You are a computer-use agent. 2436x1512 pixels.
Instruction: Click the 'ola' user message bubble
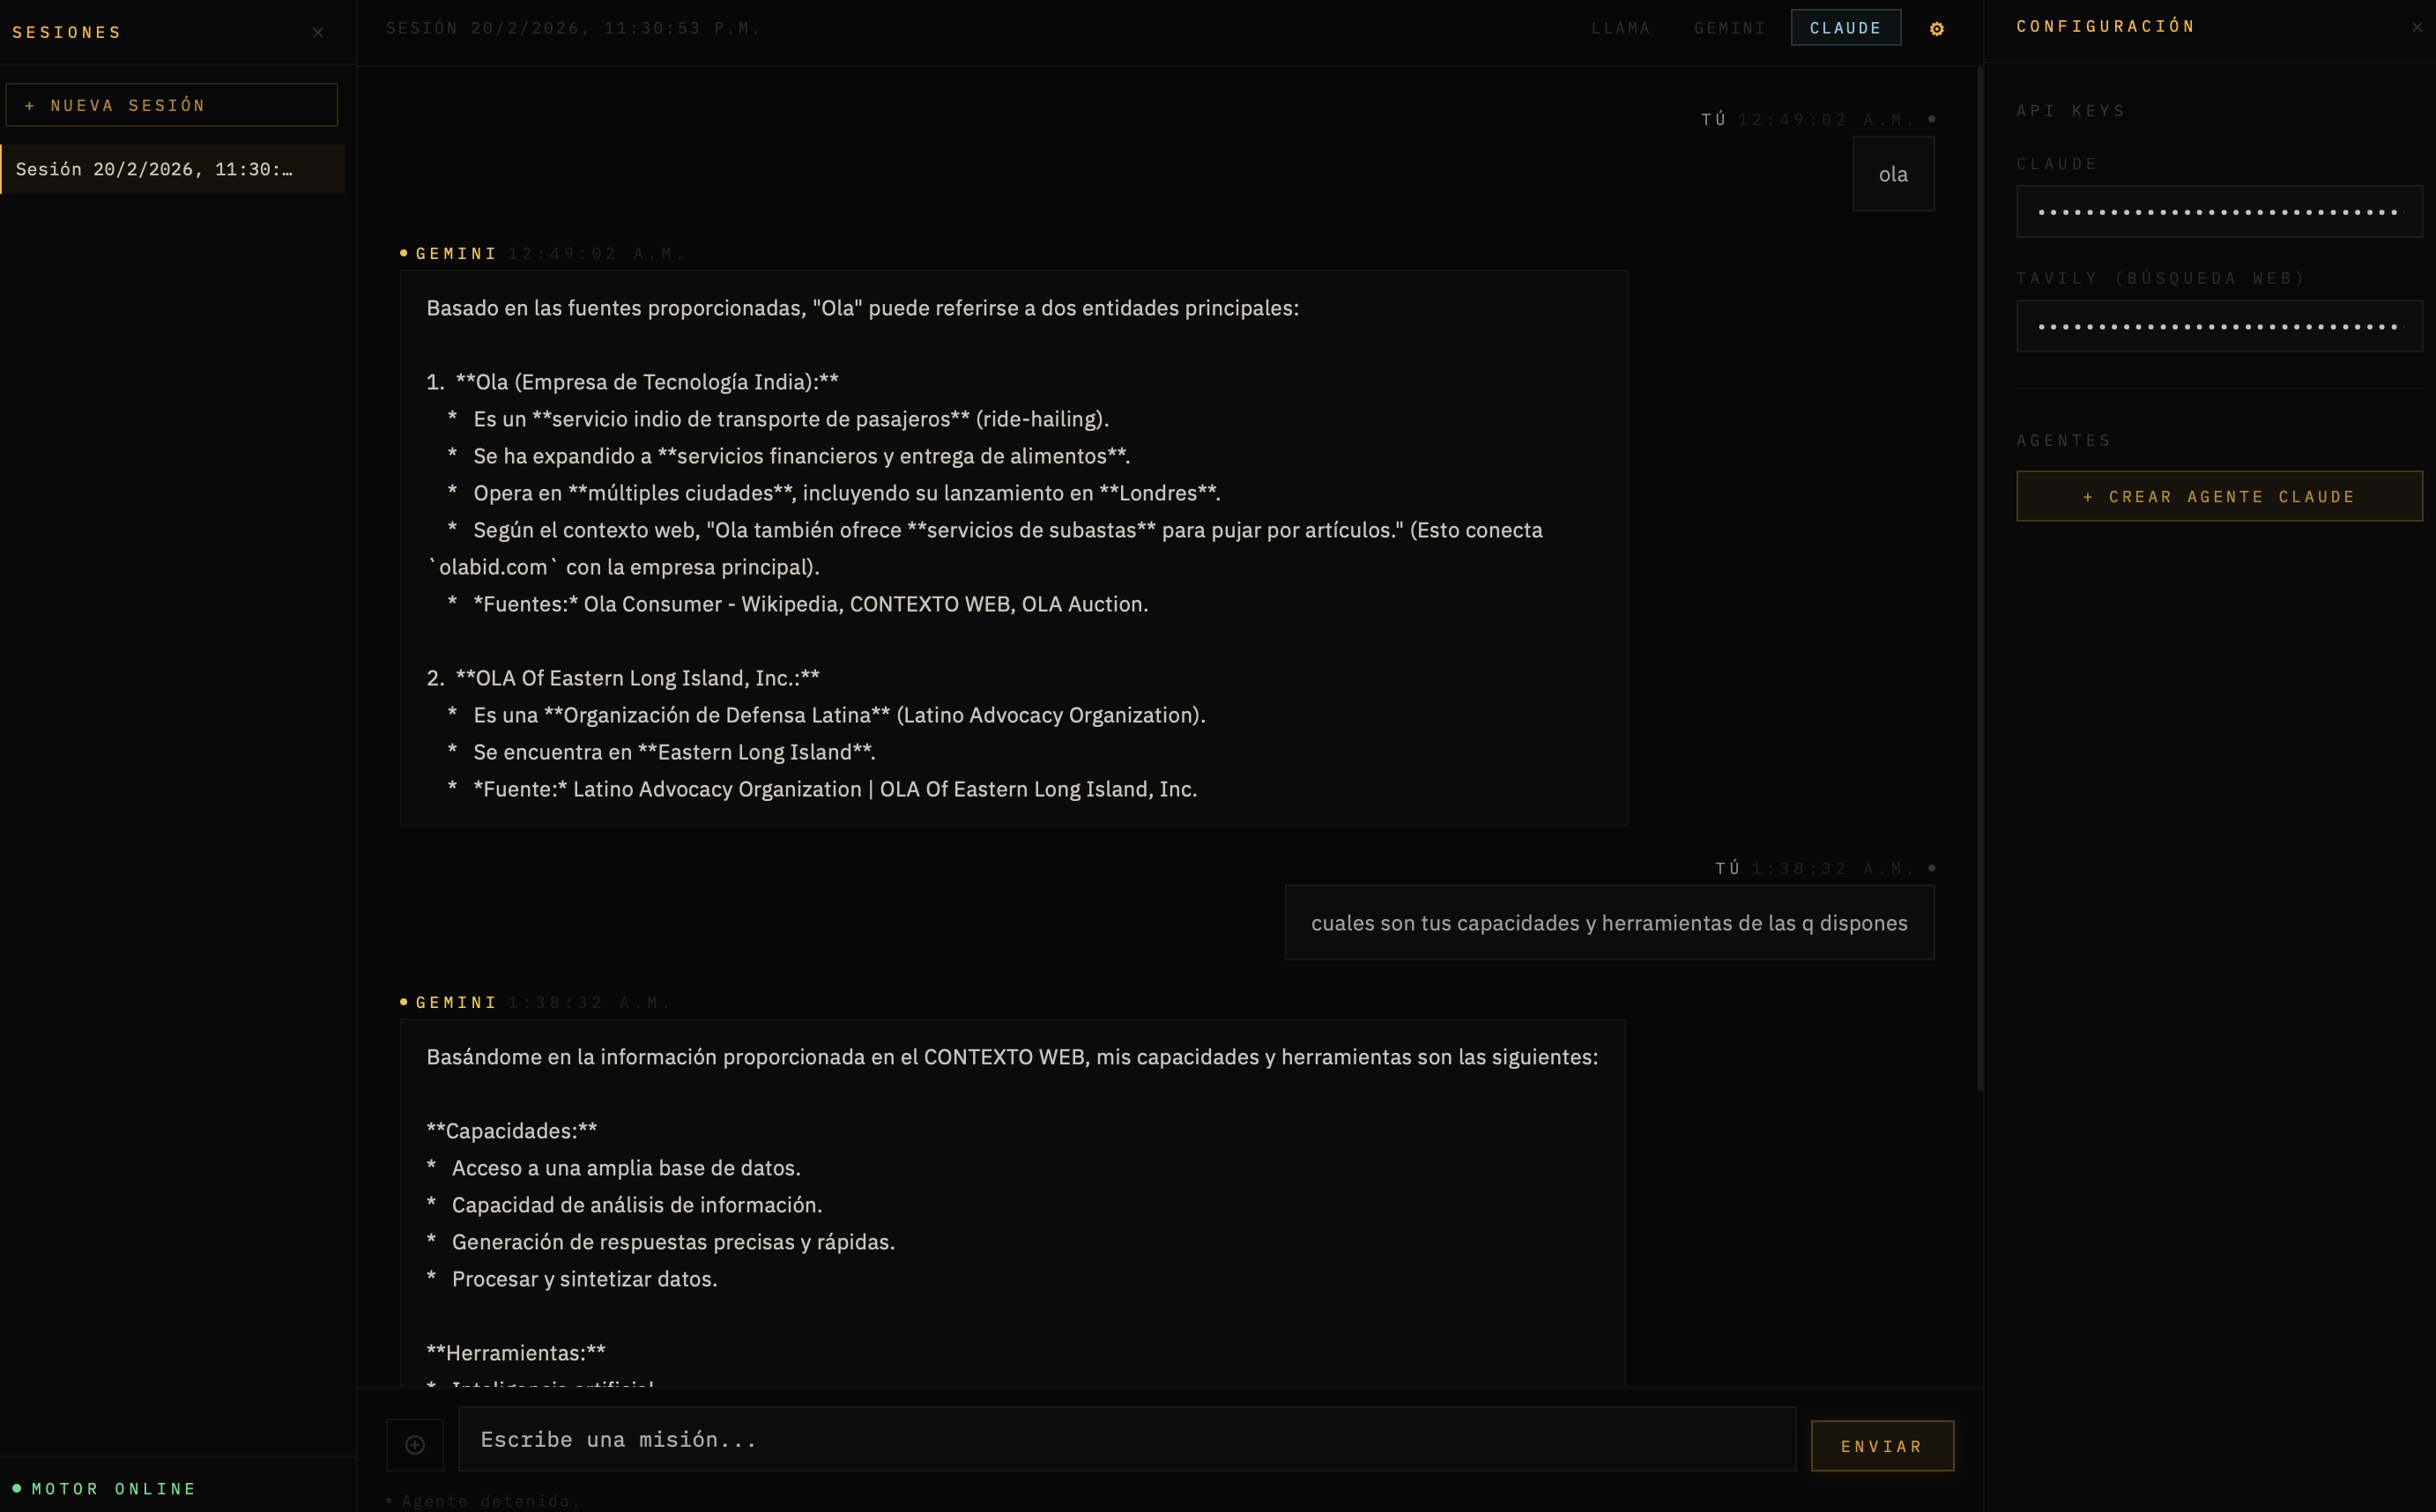(1893, 174)
